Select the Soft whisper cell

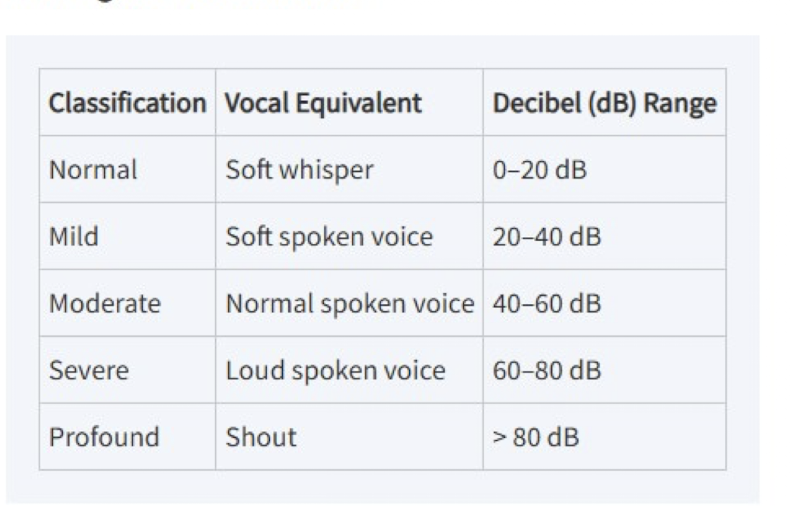pos(299,170)
